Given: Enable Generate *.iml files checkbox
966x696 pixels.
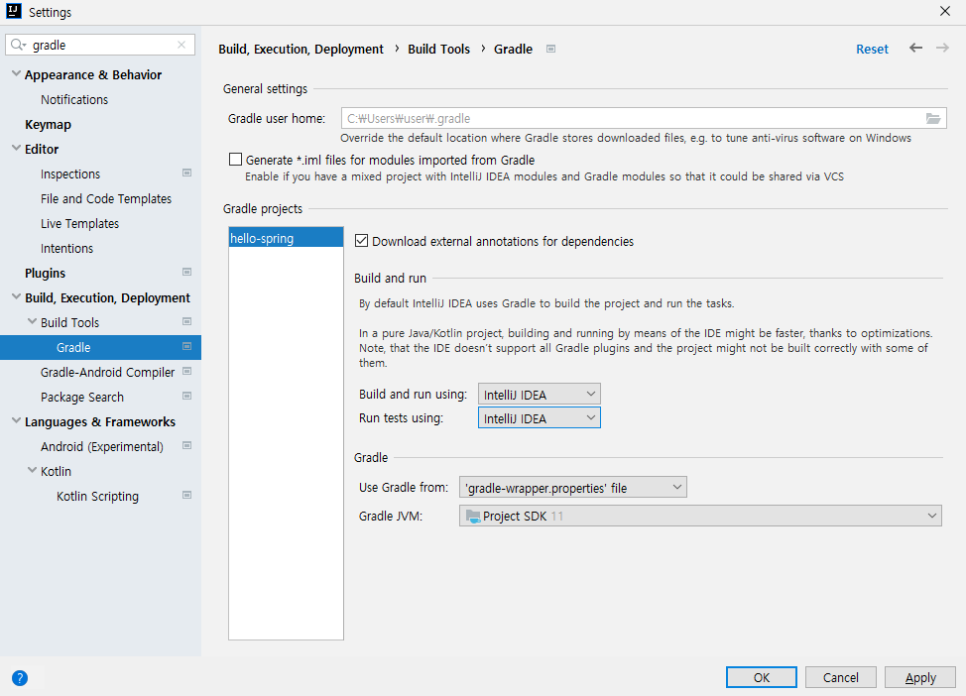Looking at the screenshot, I should point(235,160).
